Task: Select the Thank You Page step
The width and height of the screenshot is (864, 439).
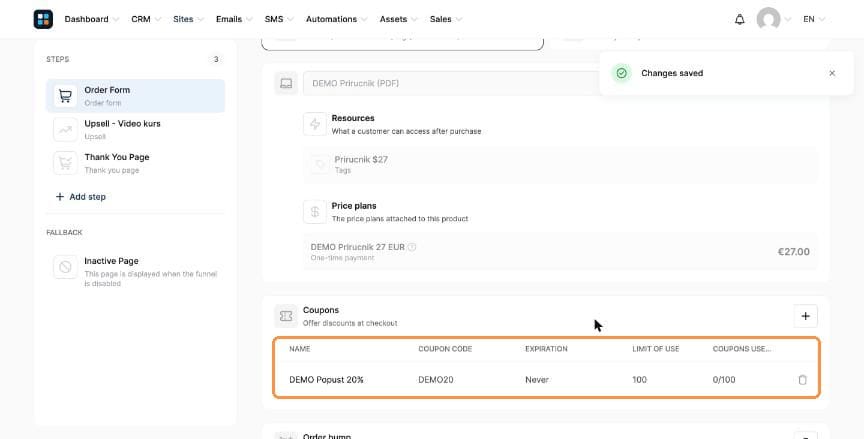Action: [136, 163]
